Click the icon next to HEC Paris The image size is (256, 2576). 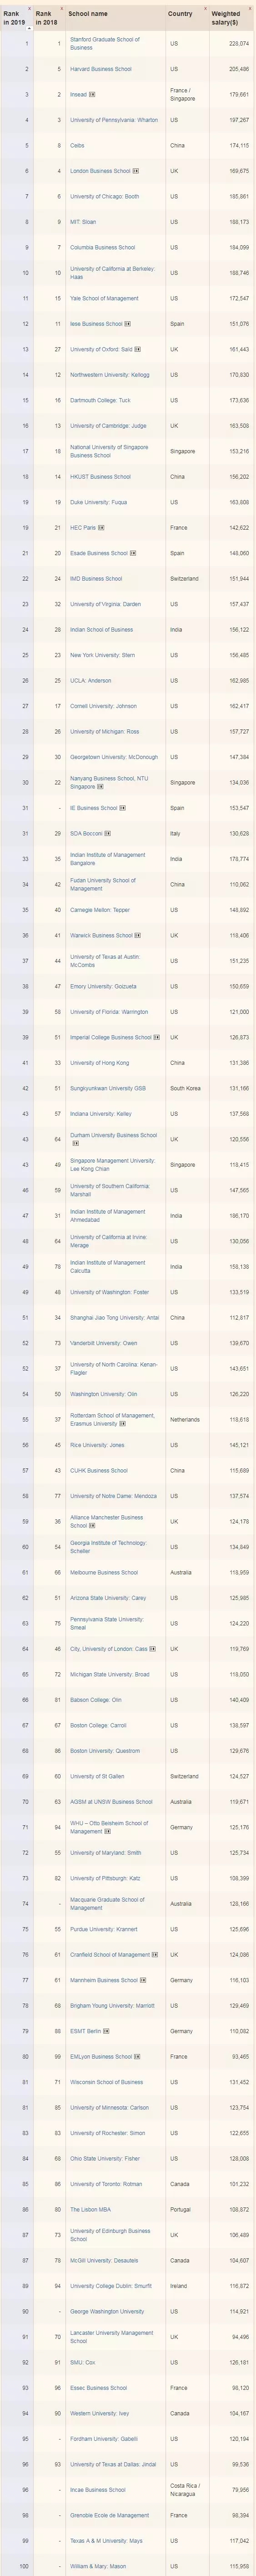pos(101,528)
